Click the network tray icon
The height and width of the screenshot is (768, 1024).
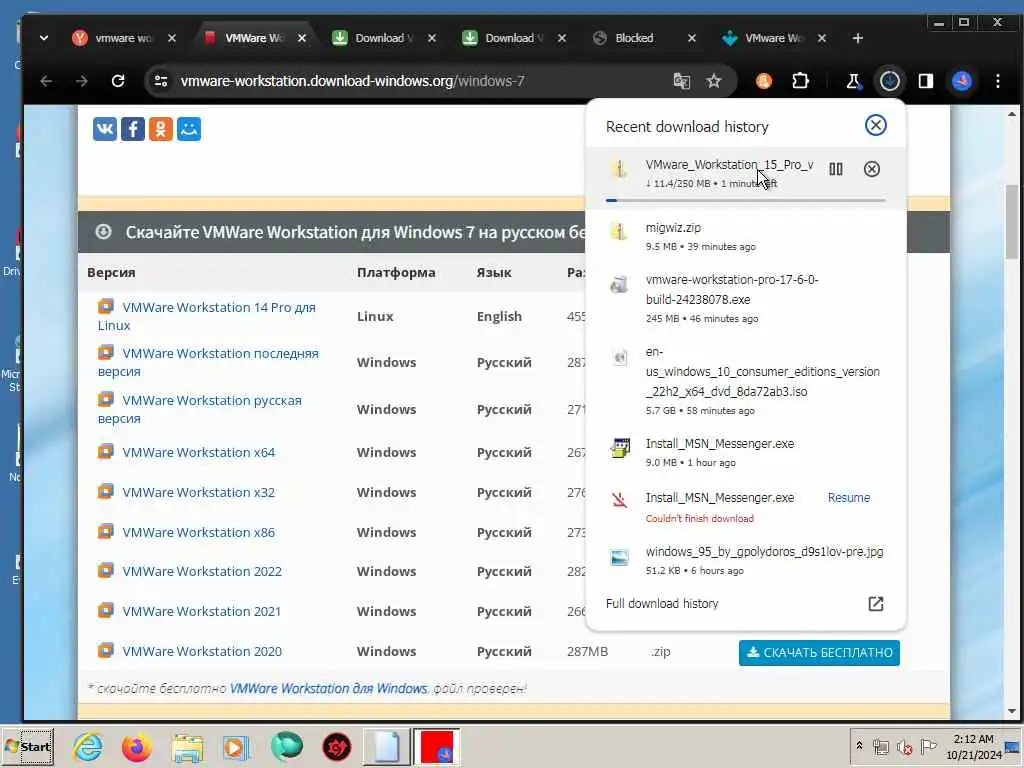tap(881, 746)
